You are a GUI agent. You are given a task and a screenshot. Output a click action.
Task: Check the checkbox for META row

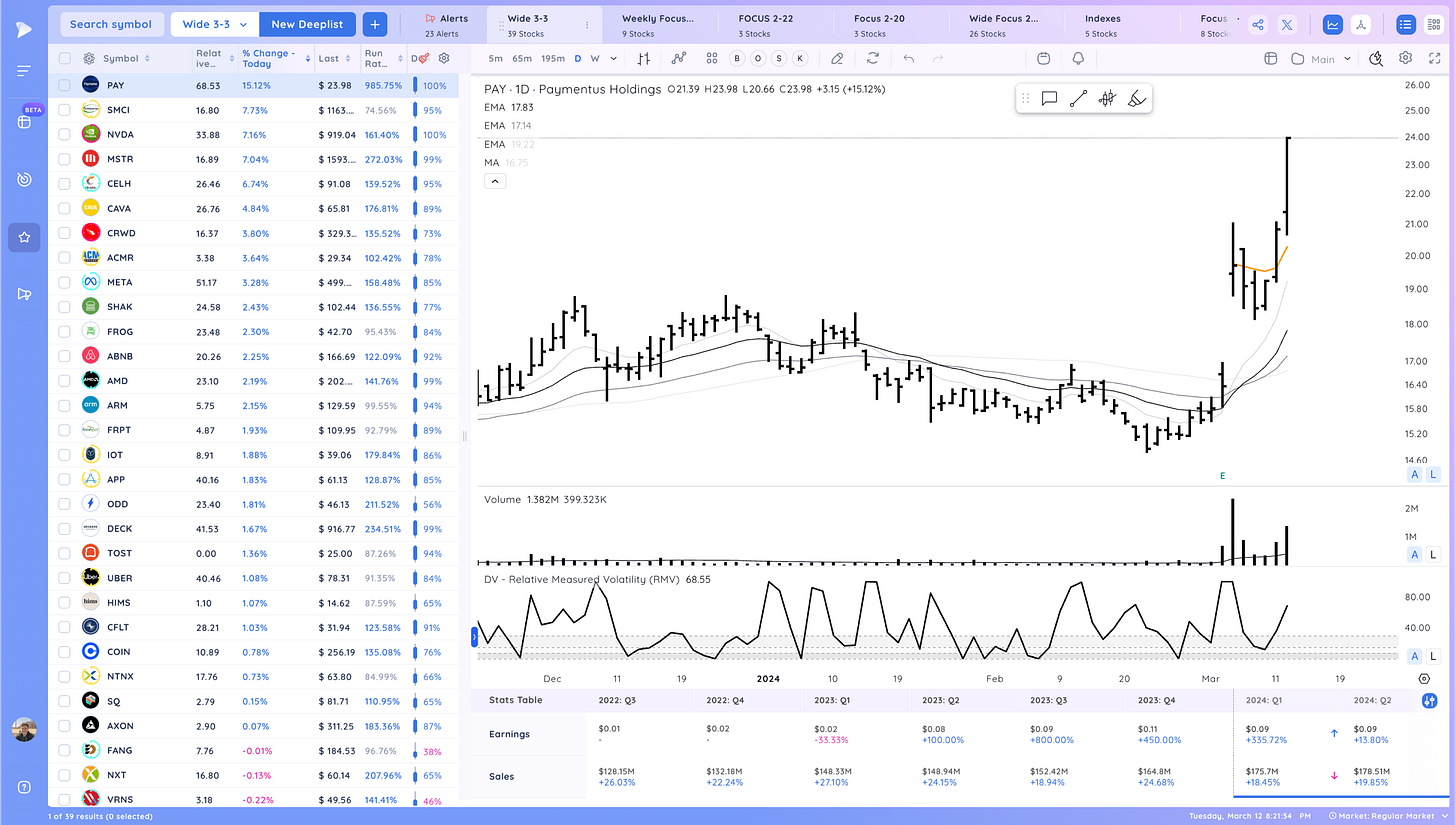[64, 282]
